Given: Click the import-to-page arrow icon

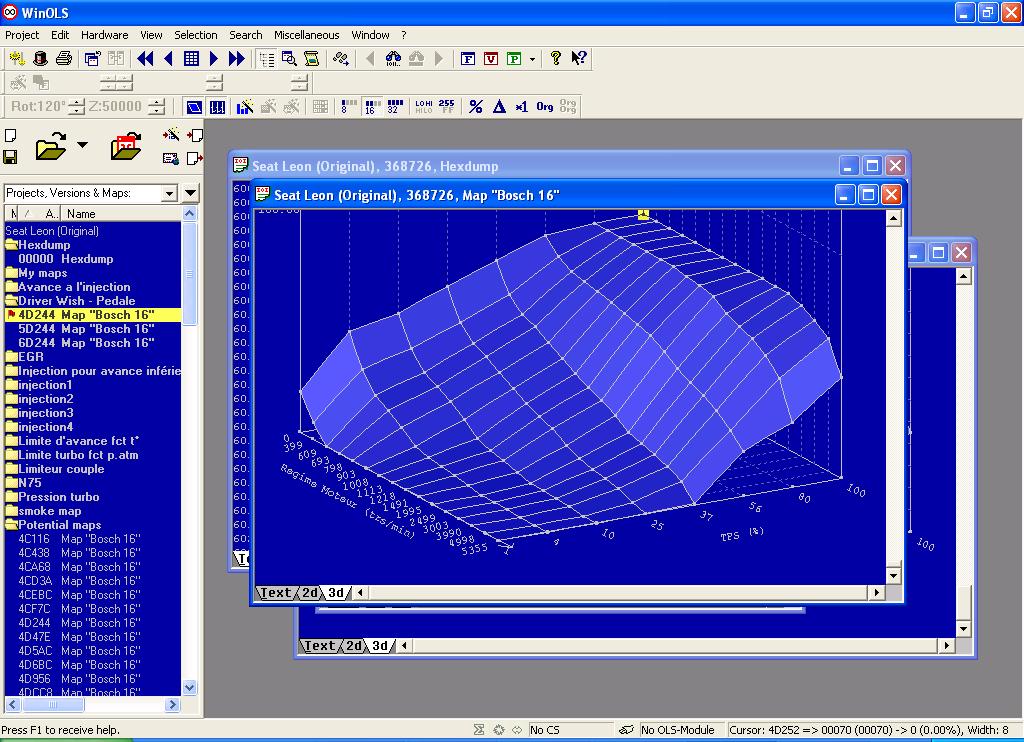Looking at the screenshot, I should pyautogui.click(x=195, y=135).
